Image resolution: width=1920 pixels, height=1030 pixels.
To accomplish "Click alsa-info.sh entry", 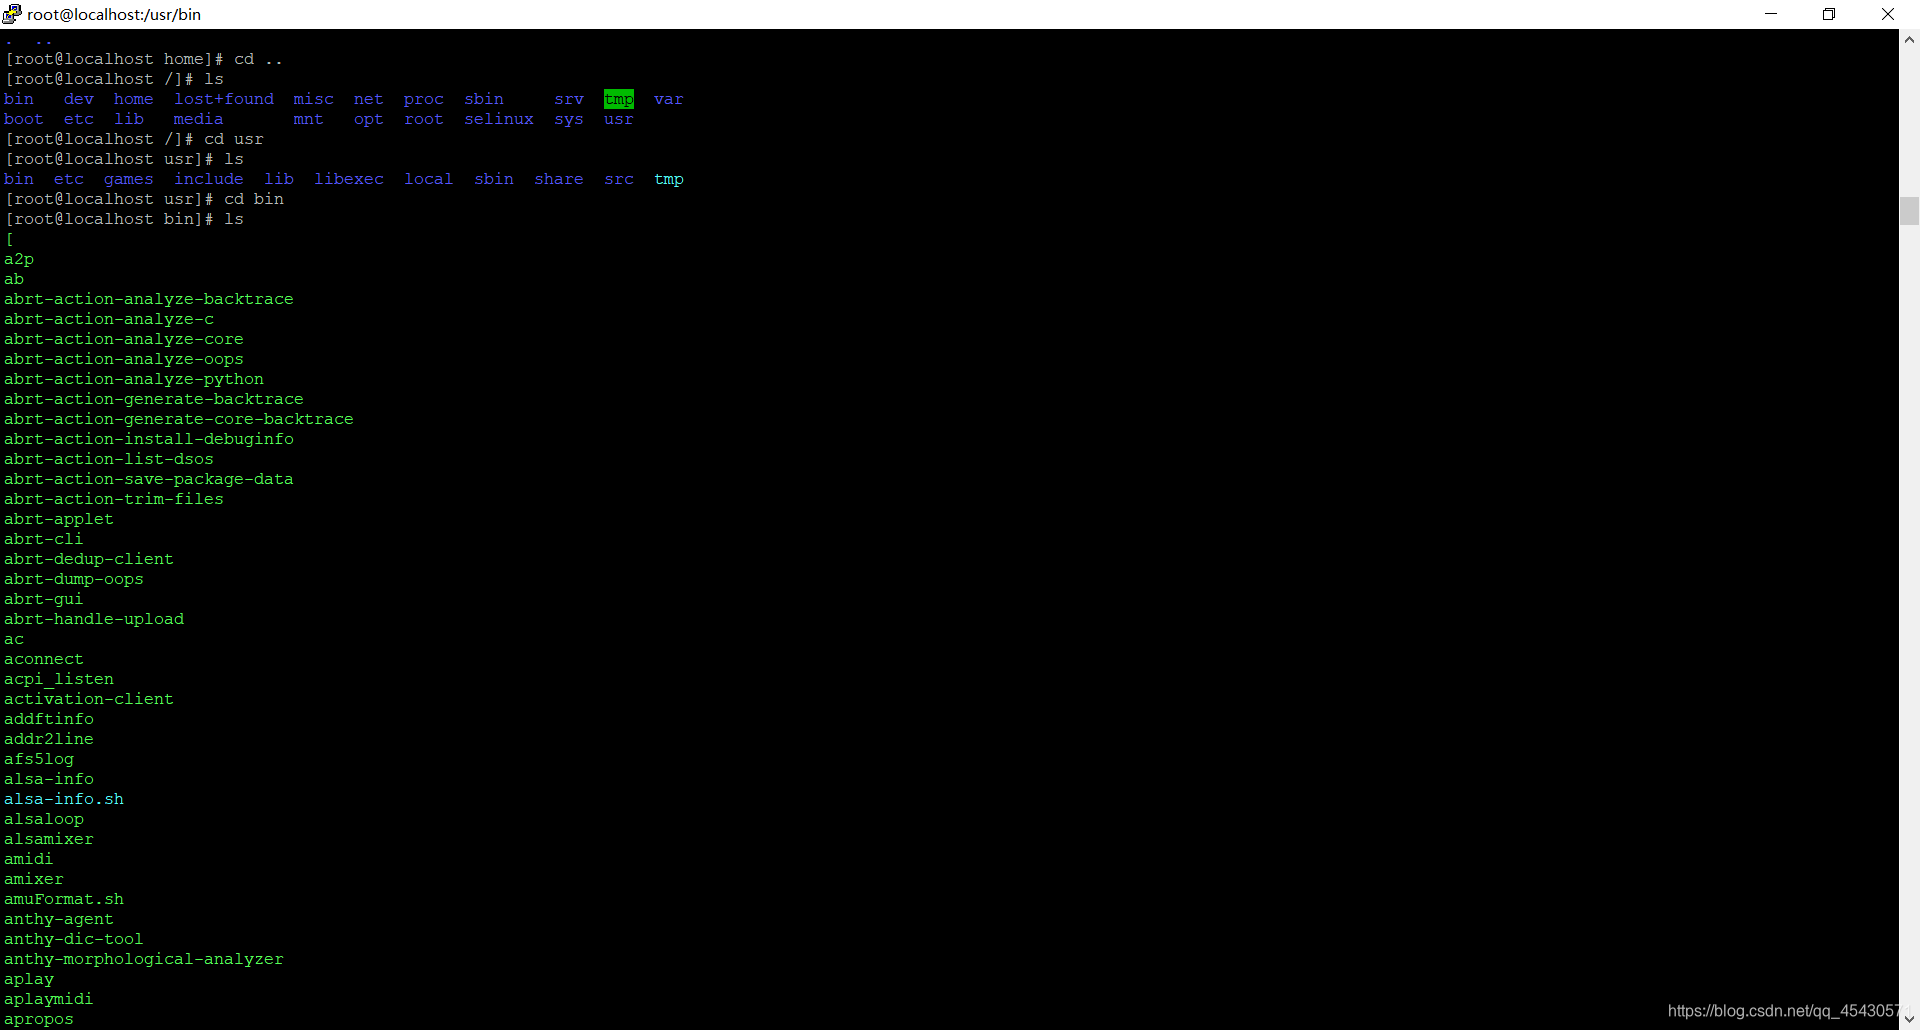I will 64,799.
